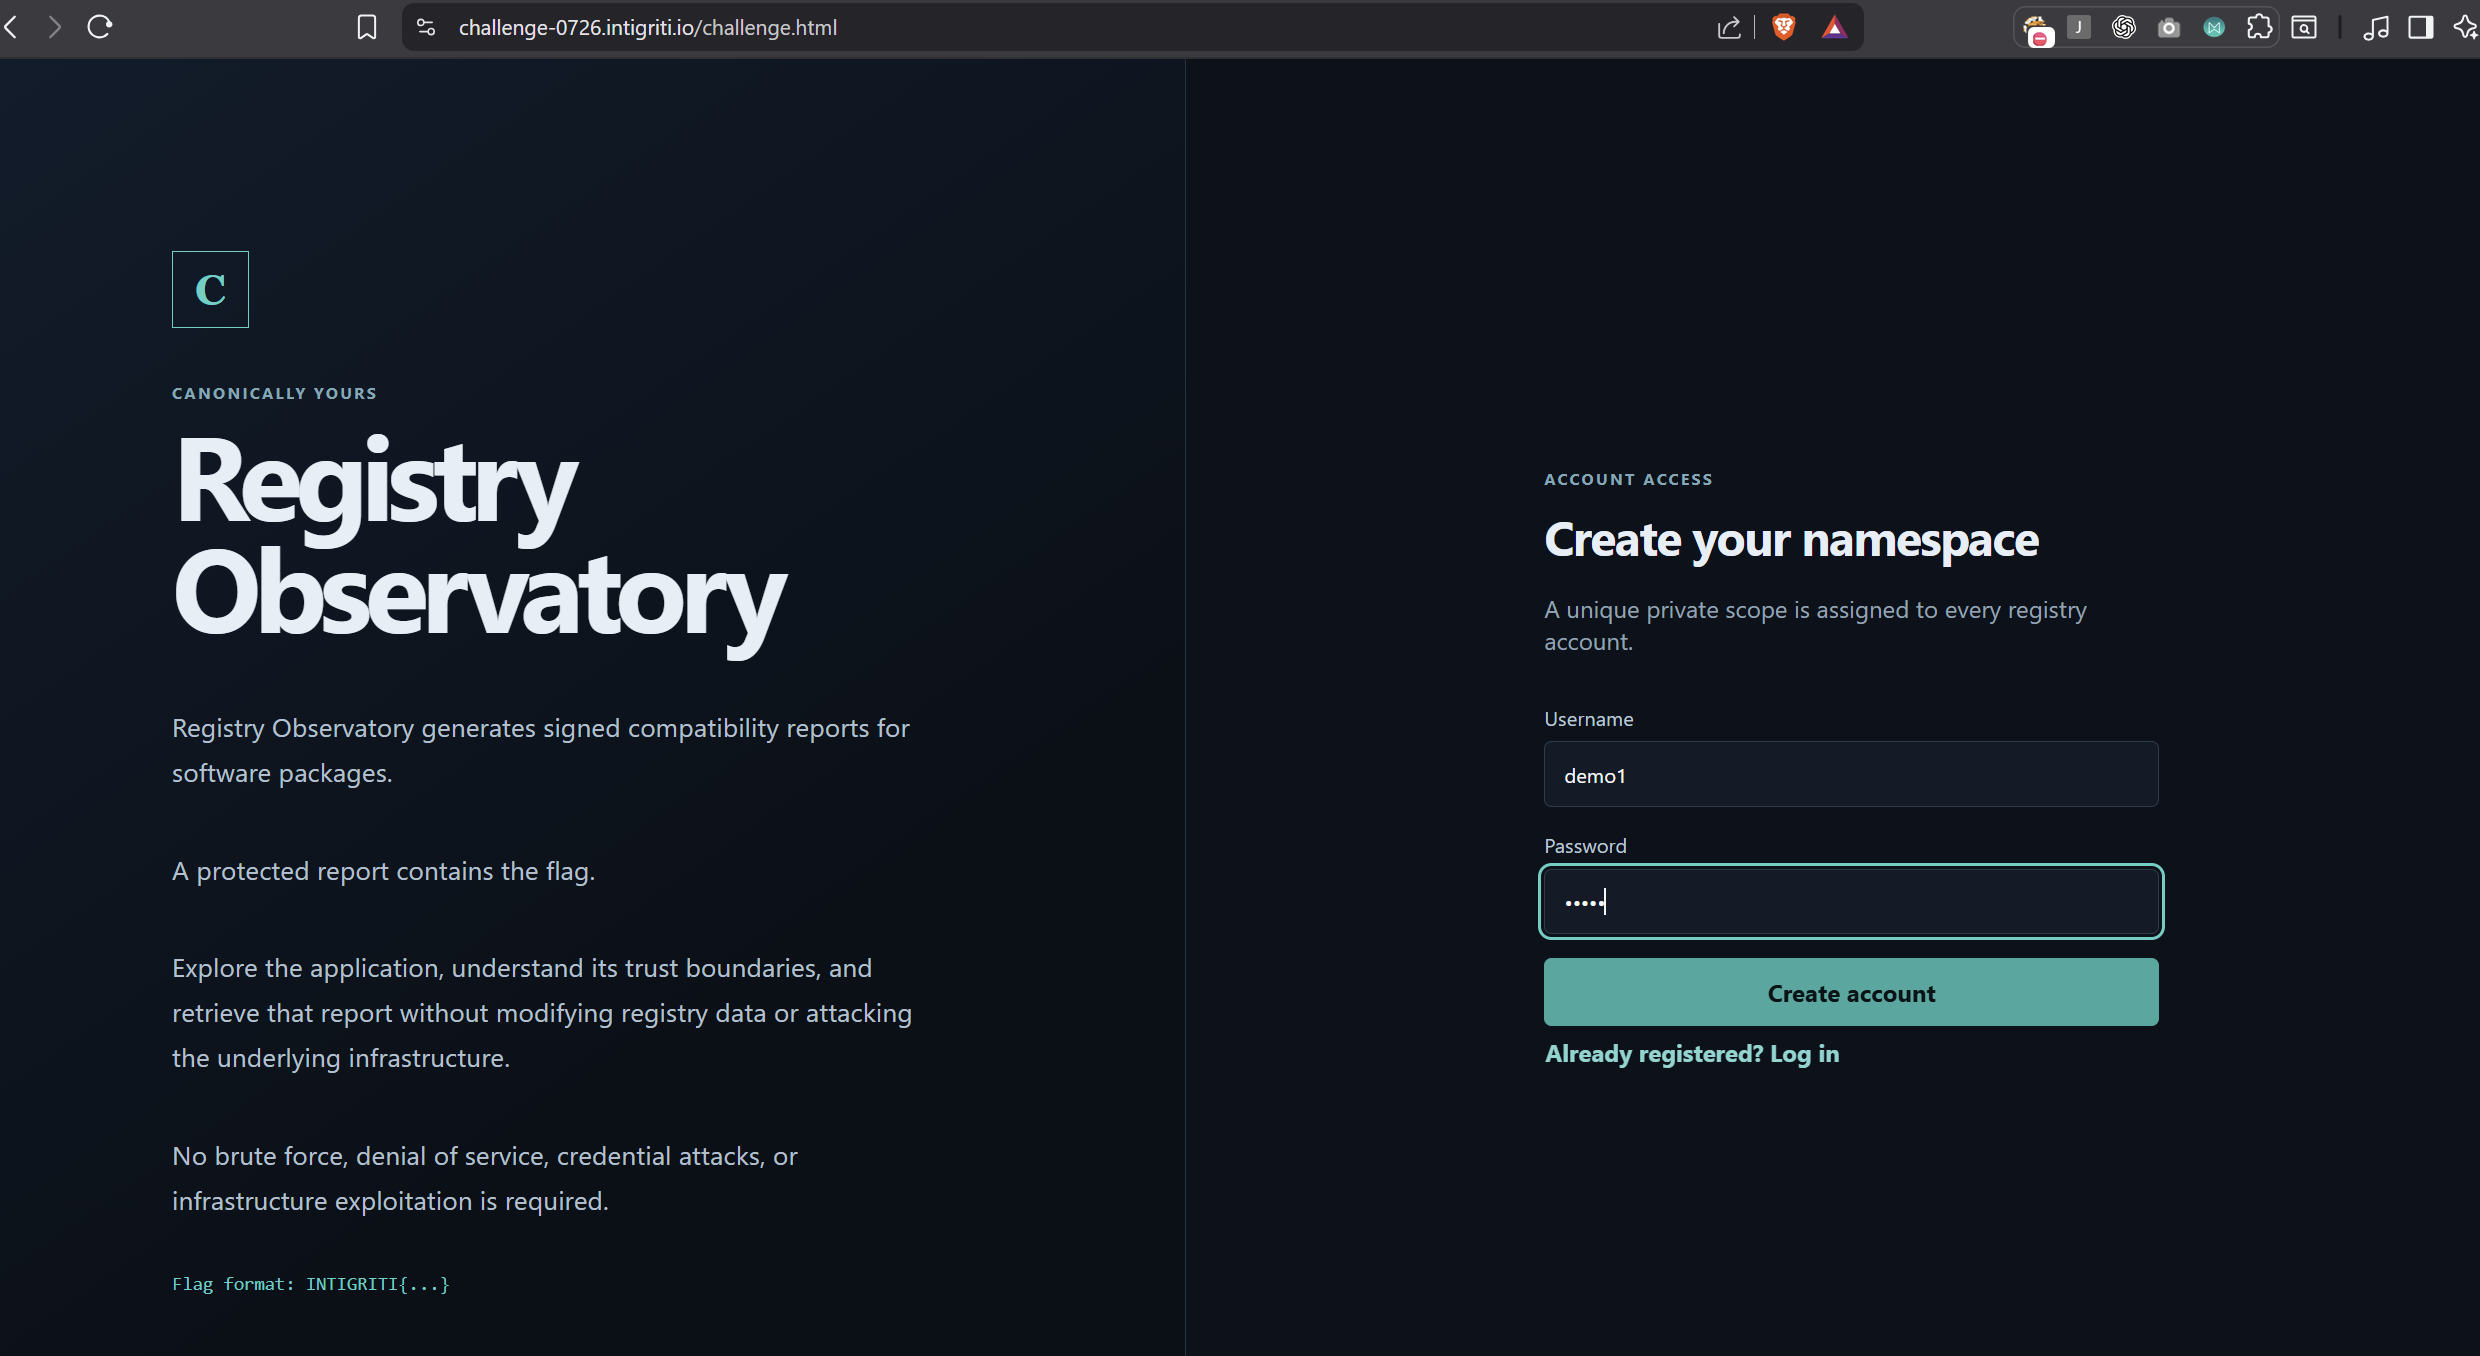The image size is (2480, 1356).
Task: Follow the Already registered? Log in link
Action: click(x=1692, y=1054)
